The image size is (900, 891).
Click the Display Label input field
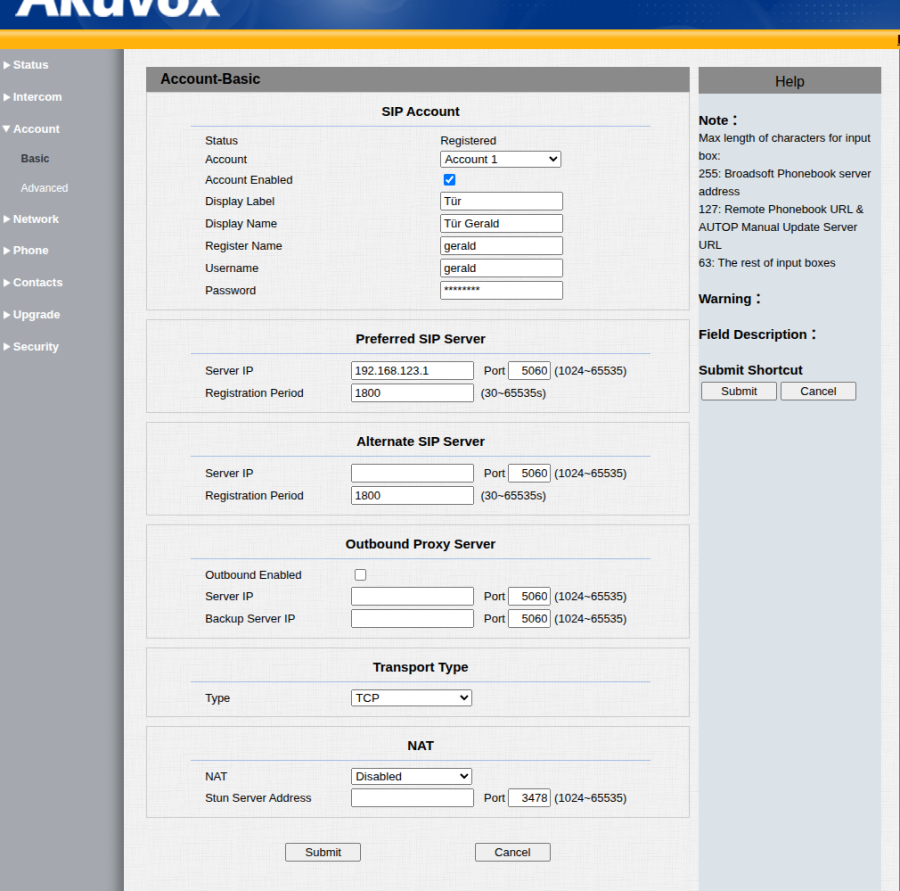coord(501,201)
